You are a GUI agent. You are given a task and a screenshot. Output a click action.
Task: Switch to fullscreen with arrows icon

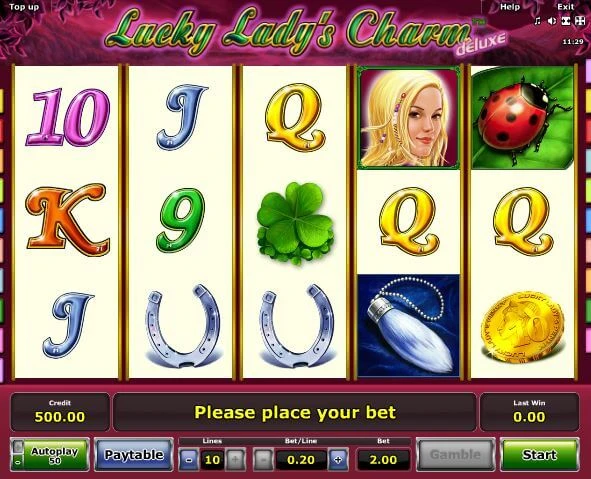point(579,21)
